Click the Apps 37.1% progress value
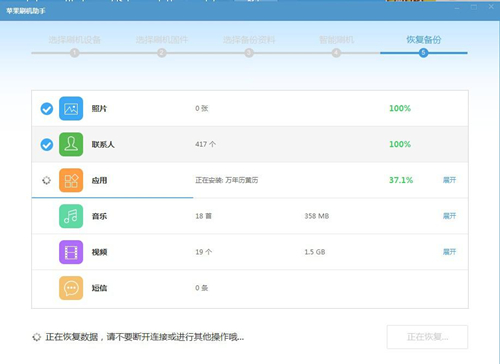 click(401, 180)
